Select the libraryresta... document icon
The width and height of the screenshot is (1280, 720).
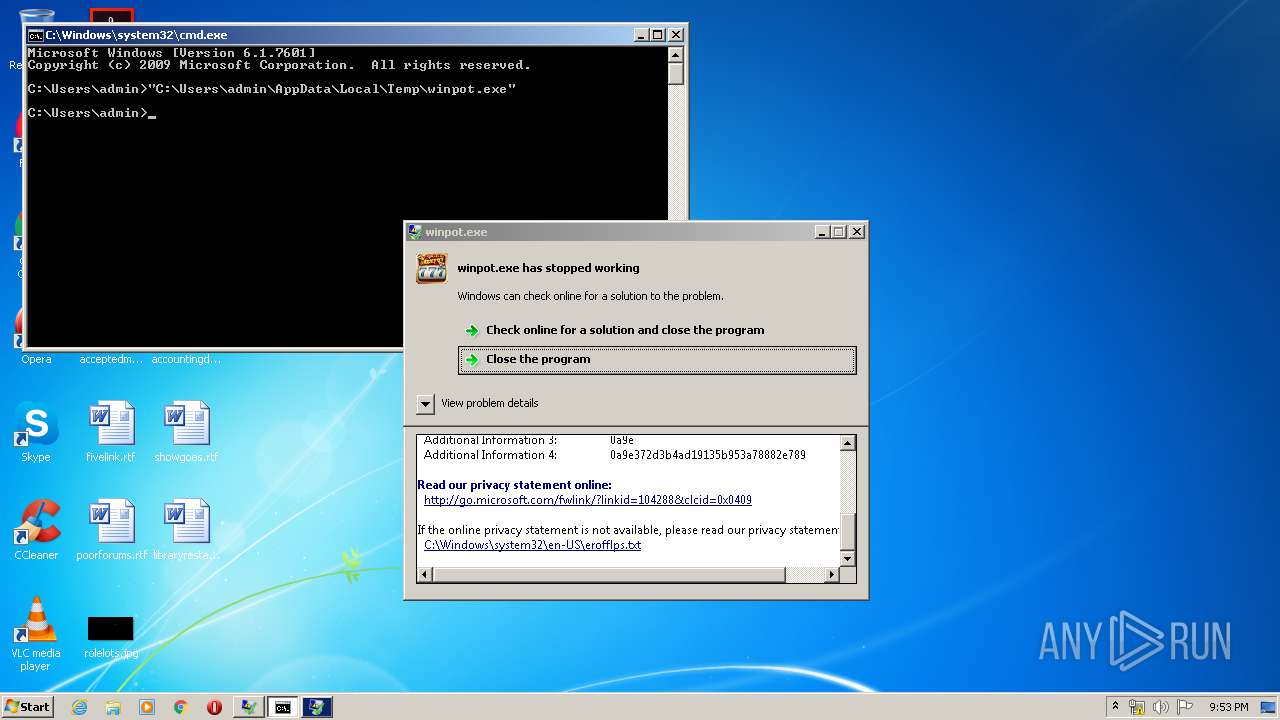[186, 530]
